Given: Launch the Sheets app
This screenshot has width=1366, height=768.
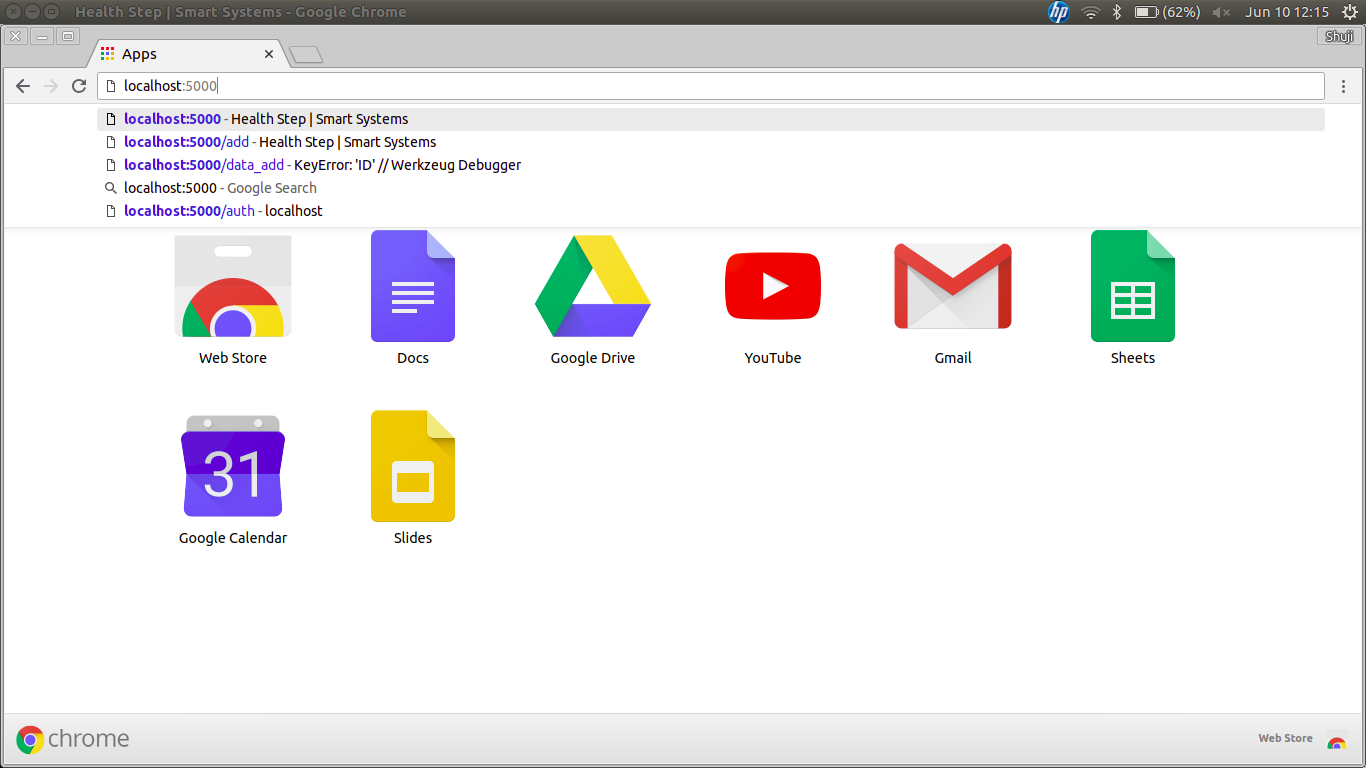Looking at the screenshot, I should [x=1133, y=286].
